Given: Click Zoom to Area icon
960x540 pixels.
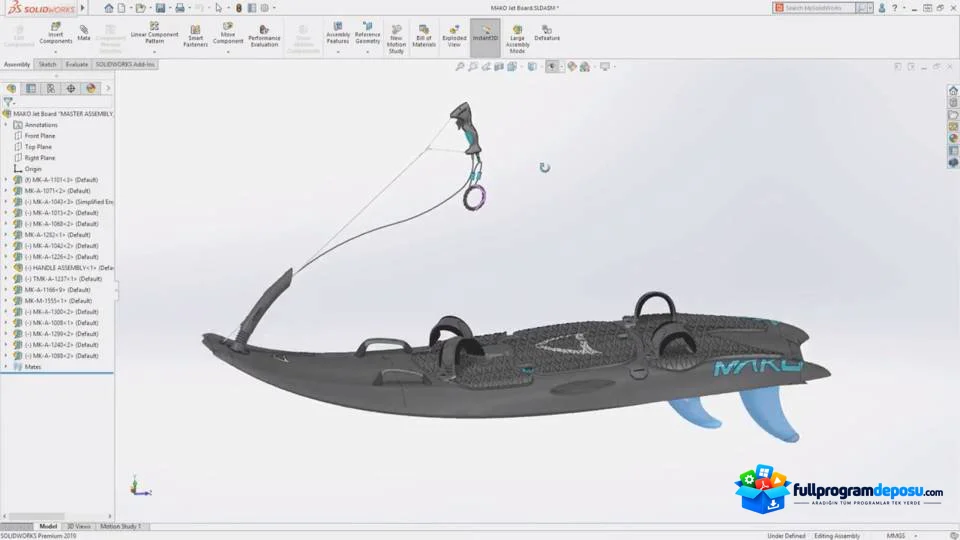Looking at the screenshot, I should point(473,66).
